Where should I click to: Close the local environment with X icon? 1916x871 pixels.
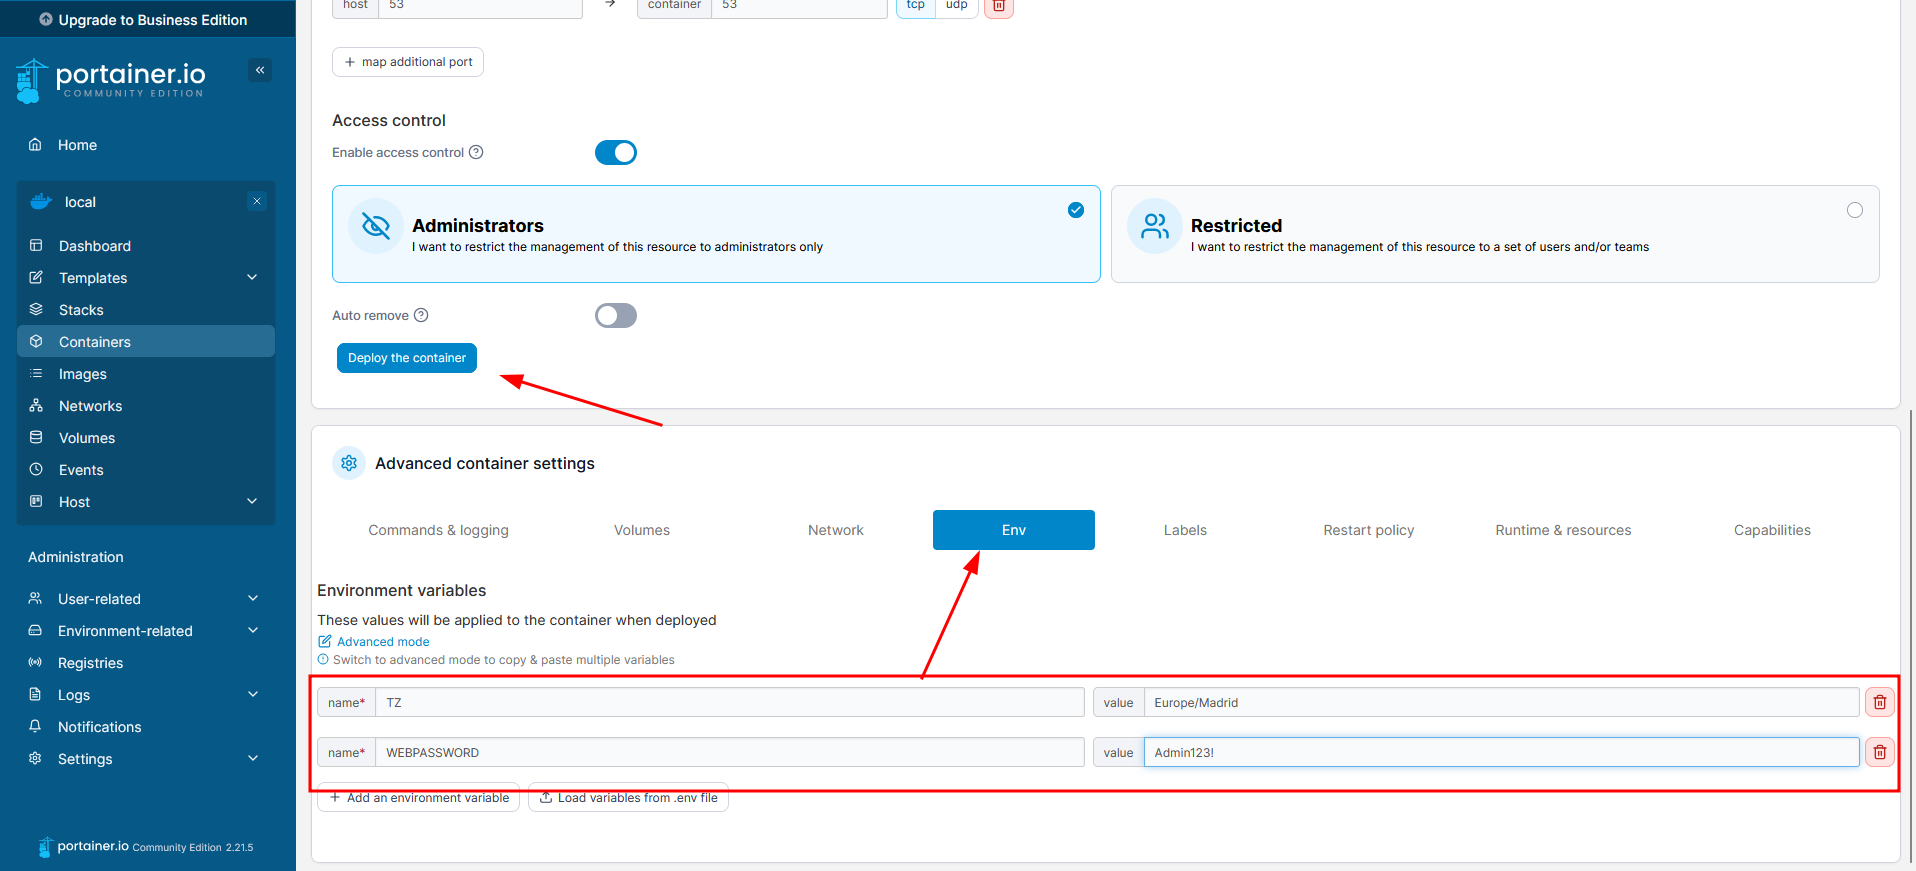257,201
